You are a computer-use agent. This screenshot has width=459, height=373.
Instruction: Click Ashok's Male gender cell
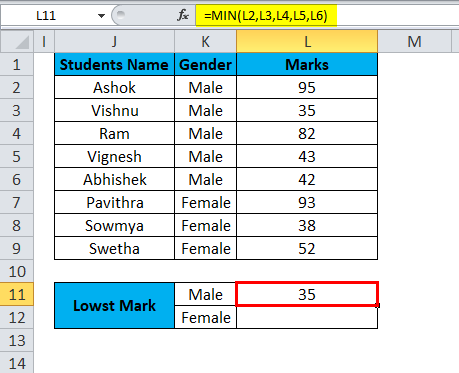click(205, 87)
